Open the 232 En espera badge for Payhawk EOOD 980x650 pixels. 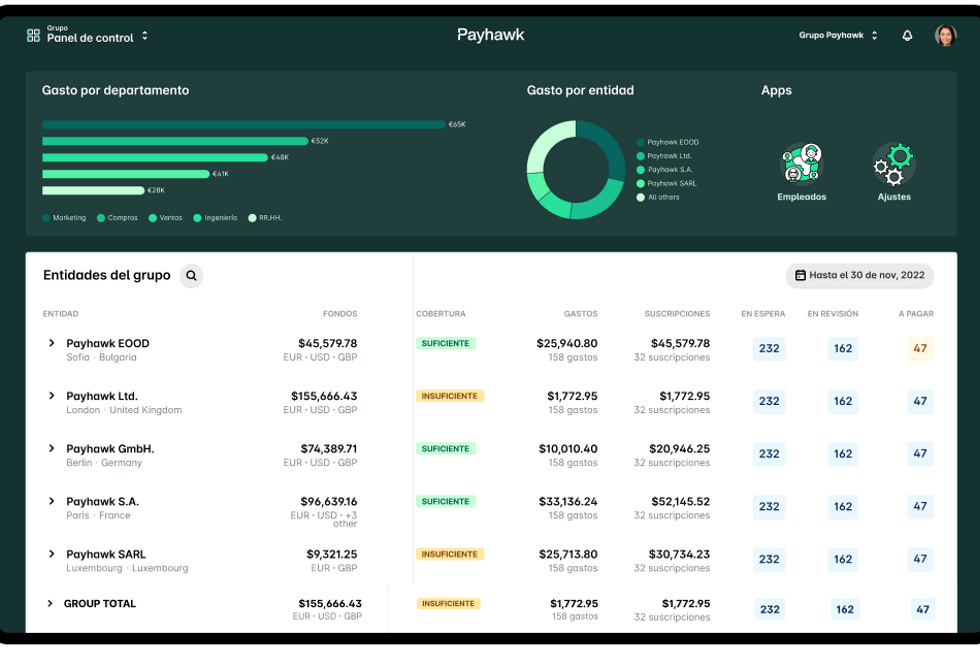pyautogui.click(x=769, y=349)
